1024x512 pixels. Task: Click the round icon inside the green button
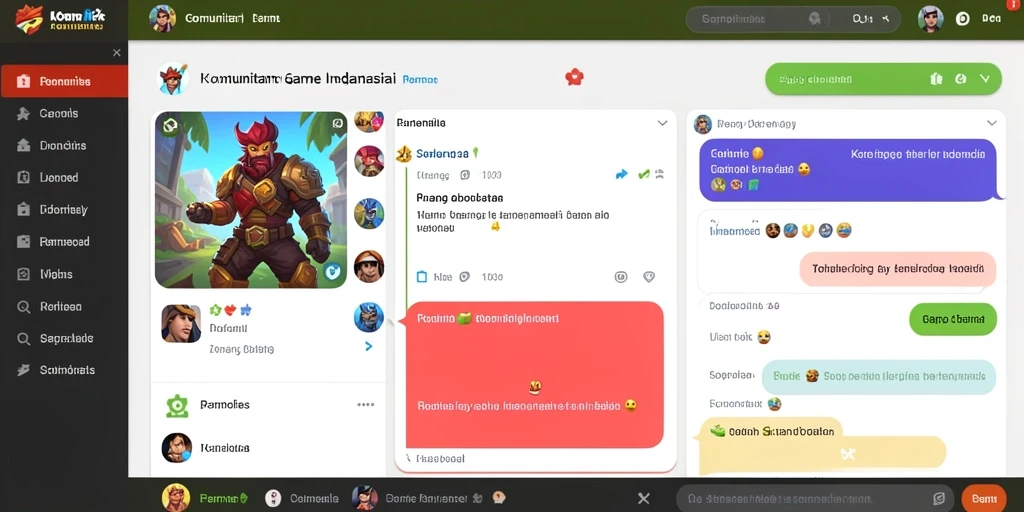point(960,79)
